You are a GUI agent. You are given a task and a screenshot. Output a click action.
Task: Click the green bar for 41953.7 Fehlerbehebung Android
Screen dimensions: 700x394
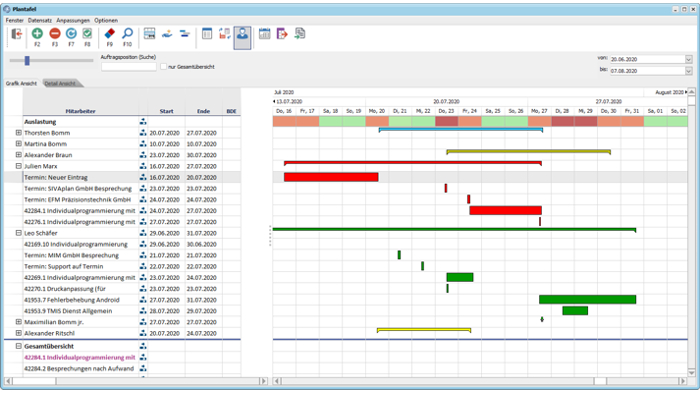588,299
